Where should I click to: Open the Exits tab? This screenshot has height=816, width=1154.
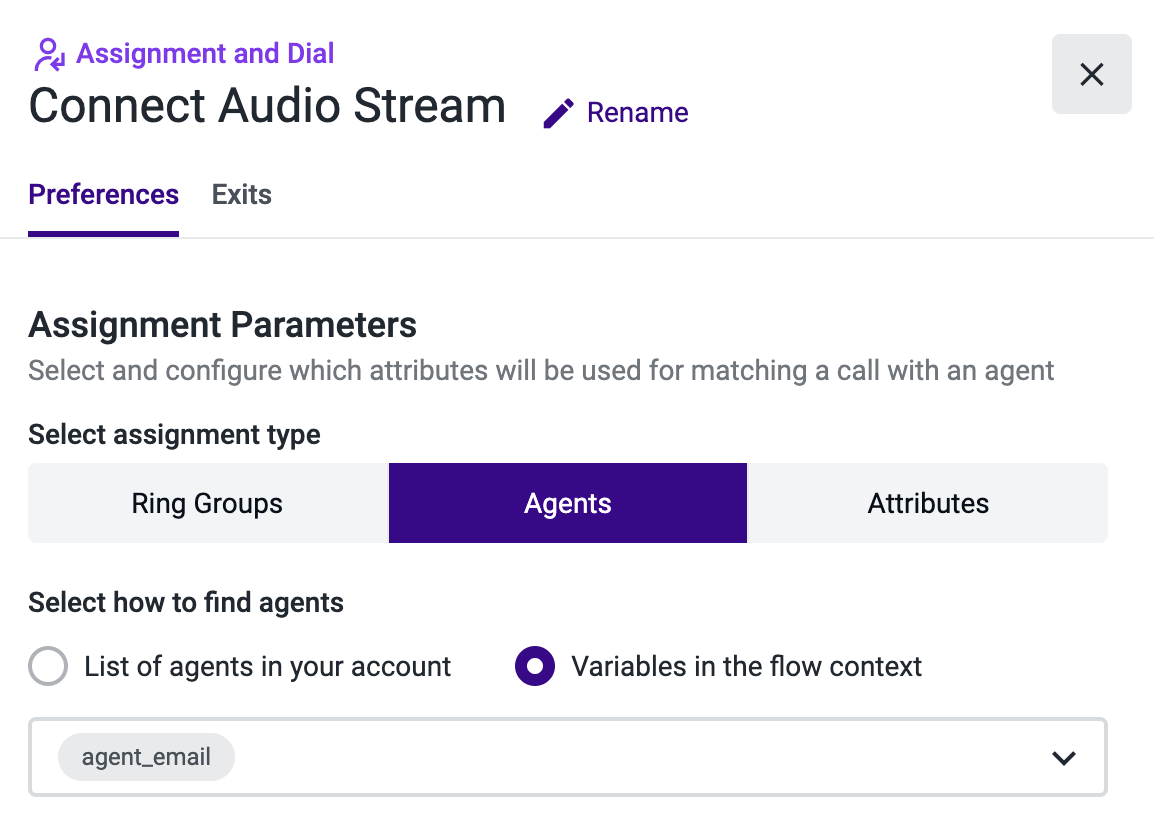click(241, 194)
